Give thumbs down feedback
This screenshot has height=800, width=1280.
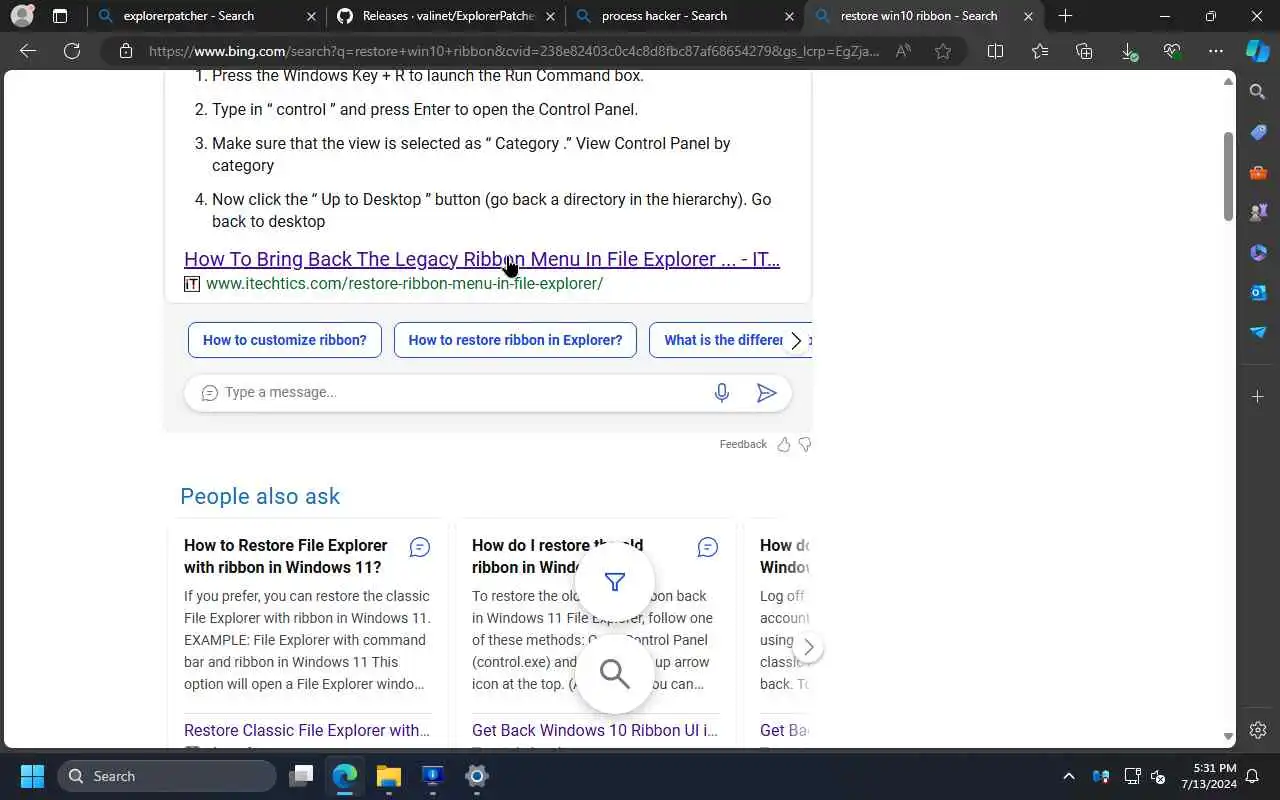[x=804, y=444]
